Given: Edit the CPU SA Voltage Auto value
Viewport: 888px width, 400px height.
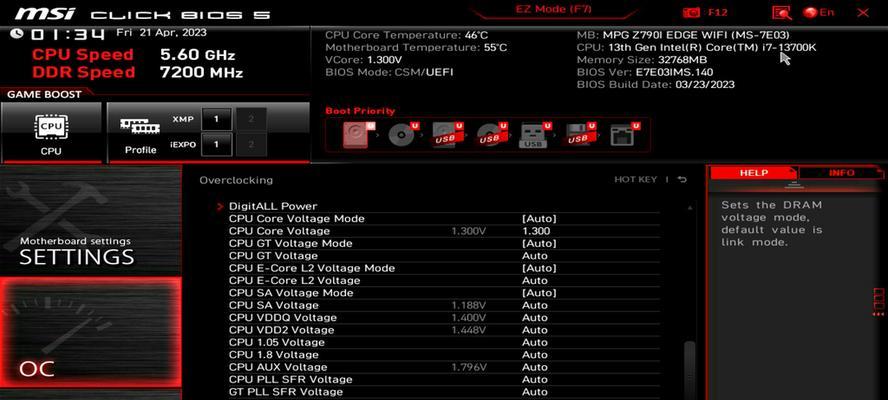Looking at the screenshot, I should [535, 305].
